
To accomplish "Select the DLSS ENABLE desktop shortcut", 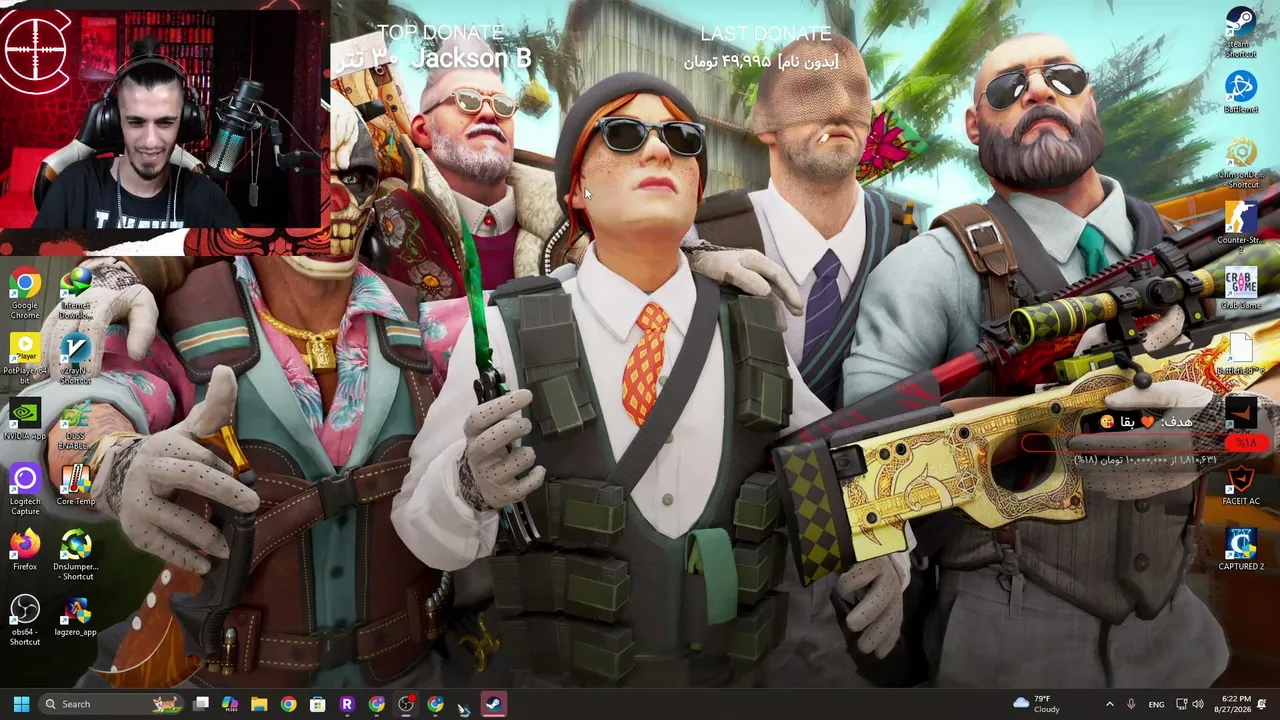I will click(x=76, y=426).
